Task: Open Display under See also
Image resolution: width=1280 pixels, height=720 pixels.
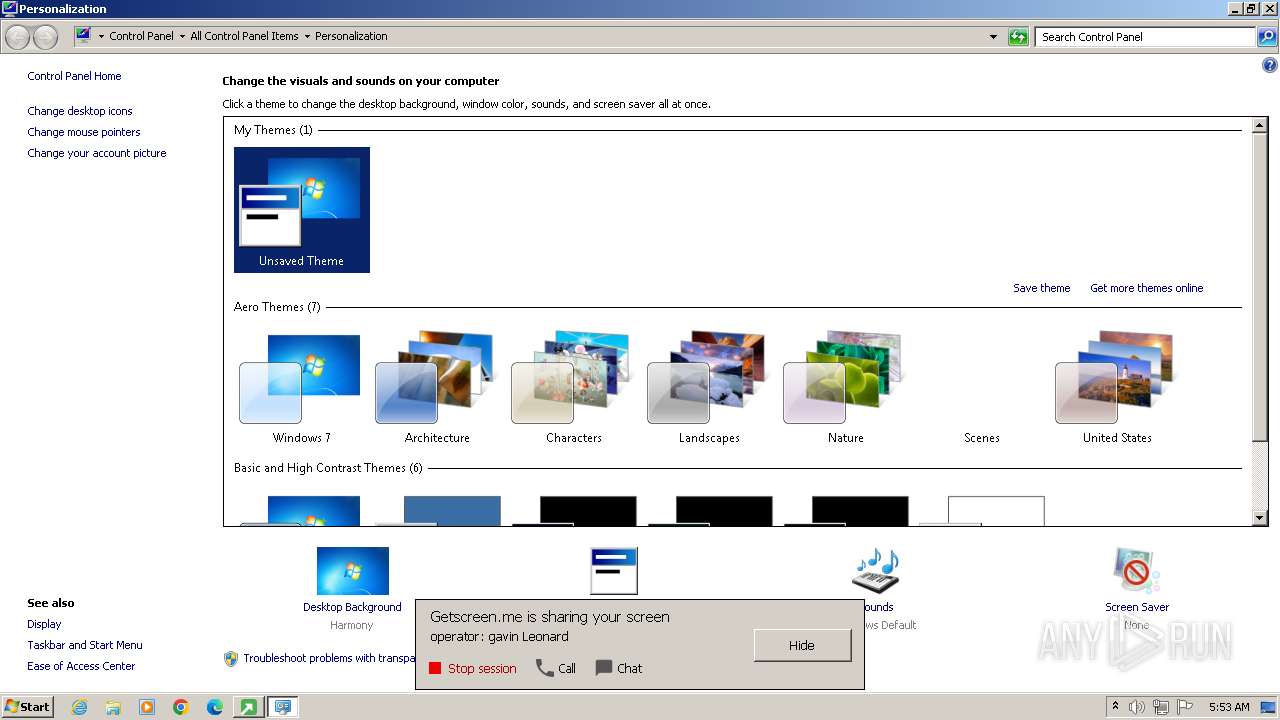Action: point(44,624)
